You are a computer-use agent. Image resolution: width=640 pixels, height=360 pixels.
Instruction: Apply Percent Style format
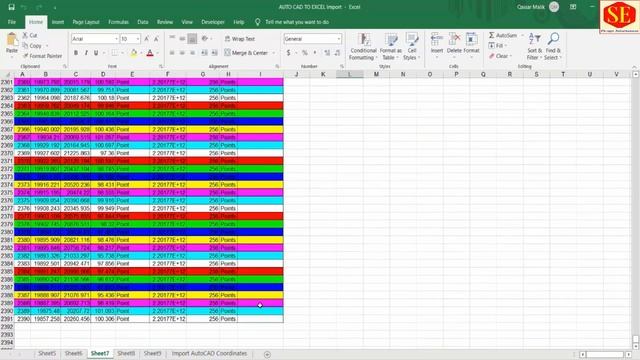pyautogui.click(x=304, y=53)
